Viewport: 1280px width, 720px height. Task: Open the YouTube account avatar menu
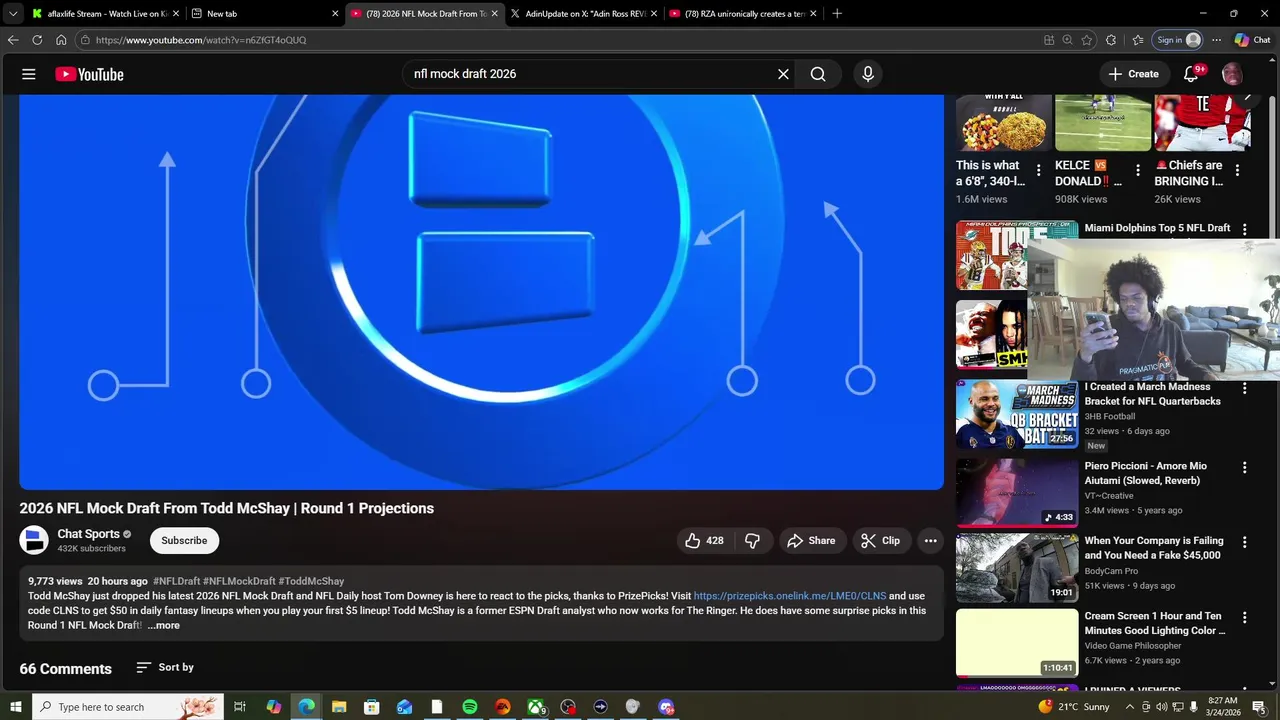click(x=1232, y=74)
